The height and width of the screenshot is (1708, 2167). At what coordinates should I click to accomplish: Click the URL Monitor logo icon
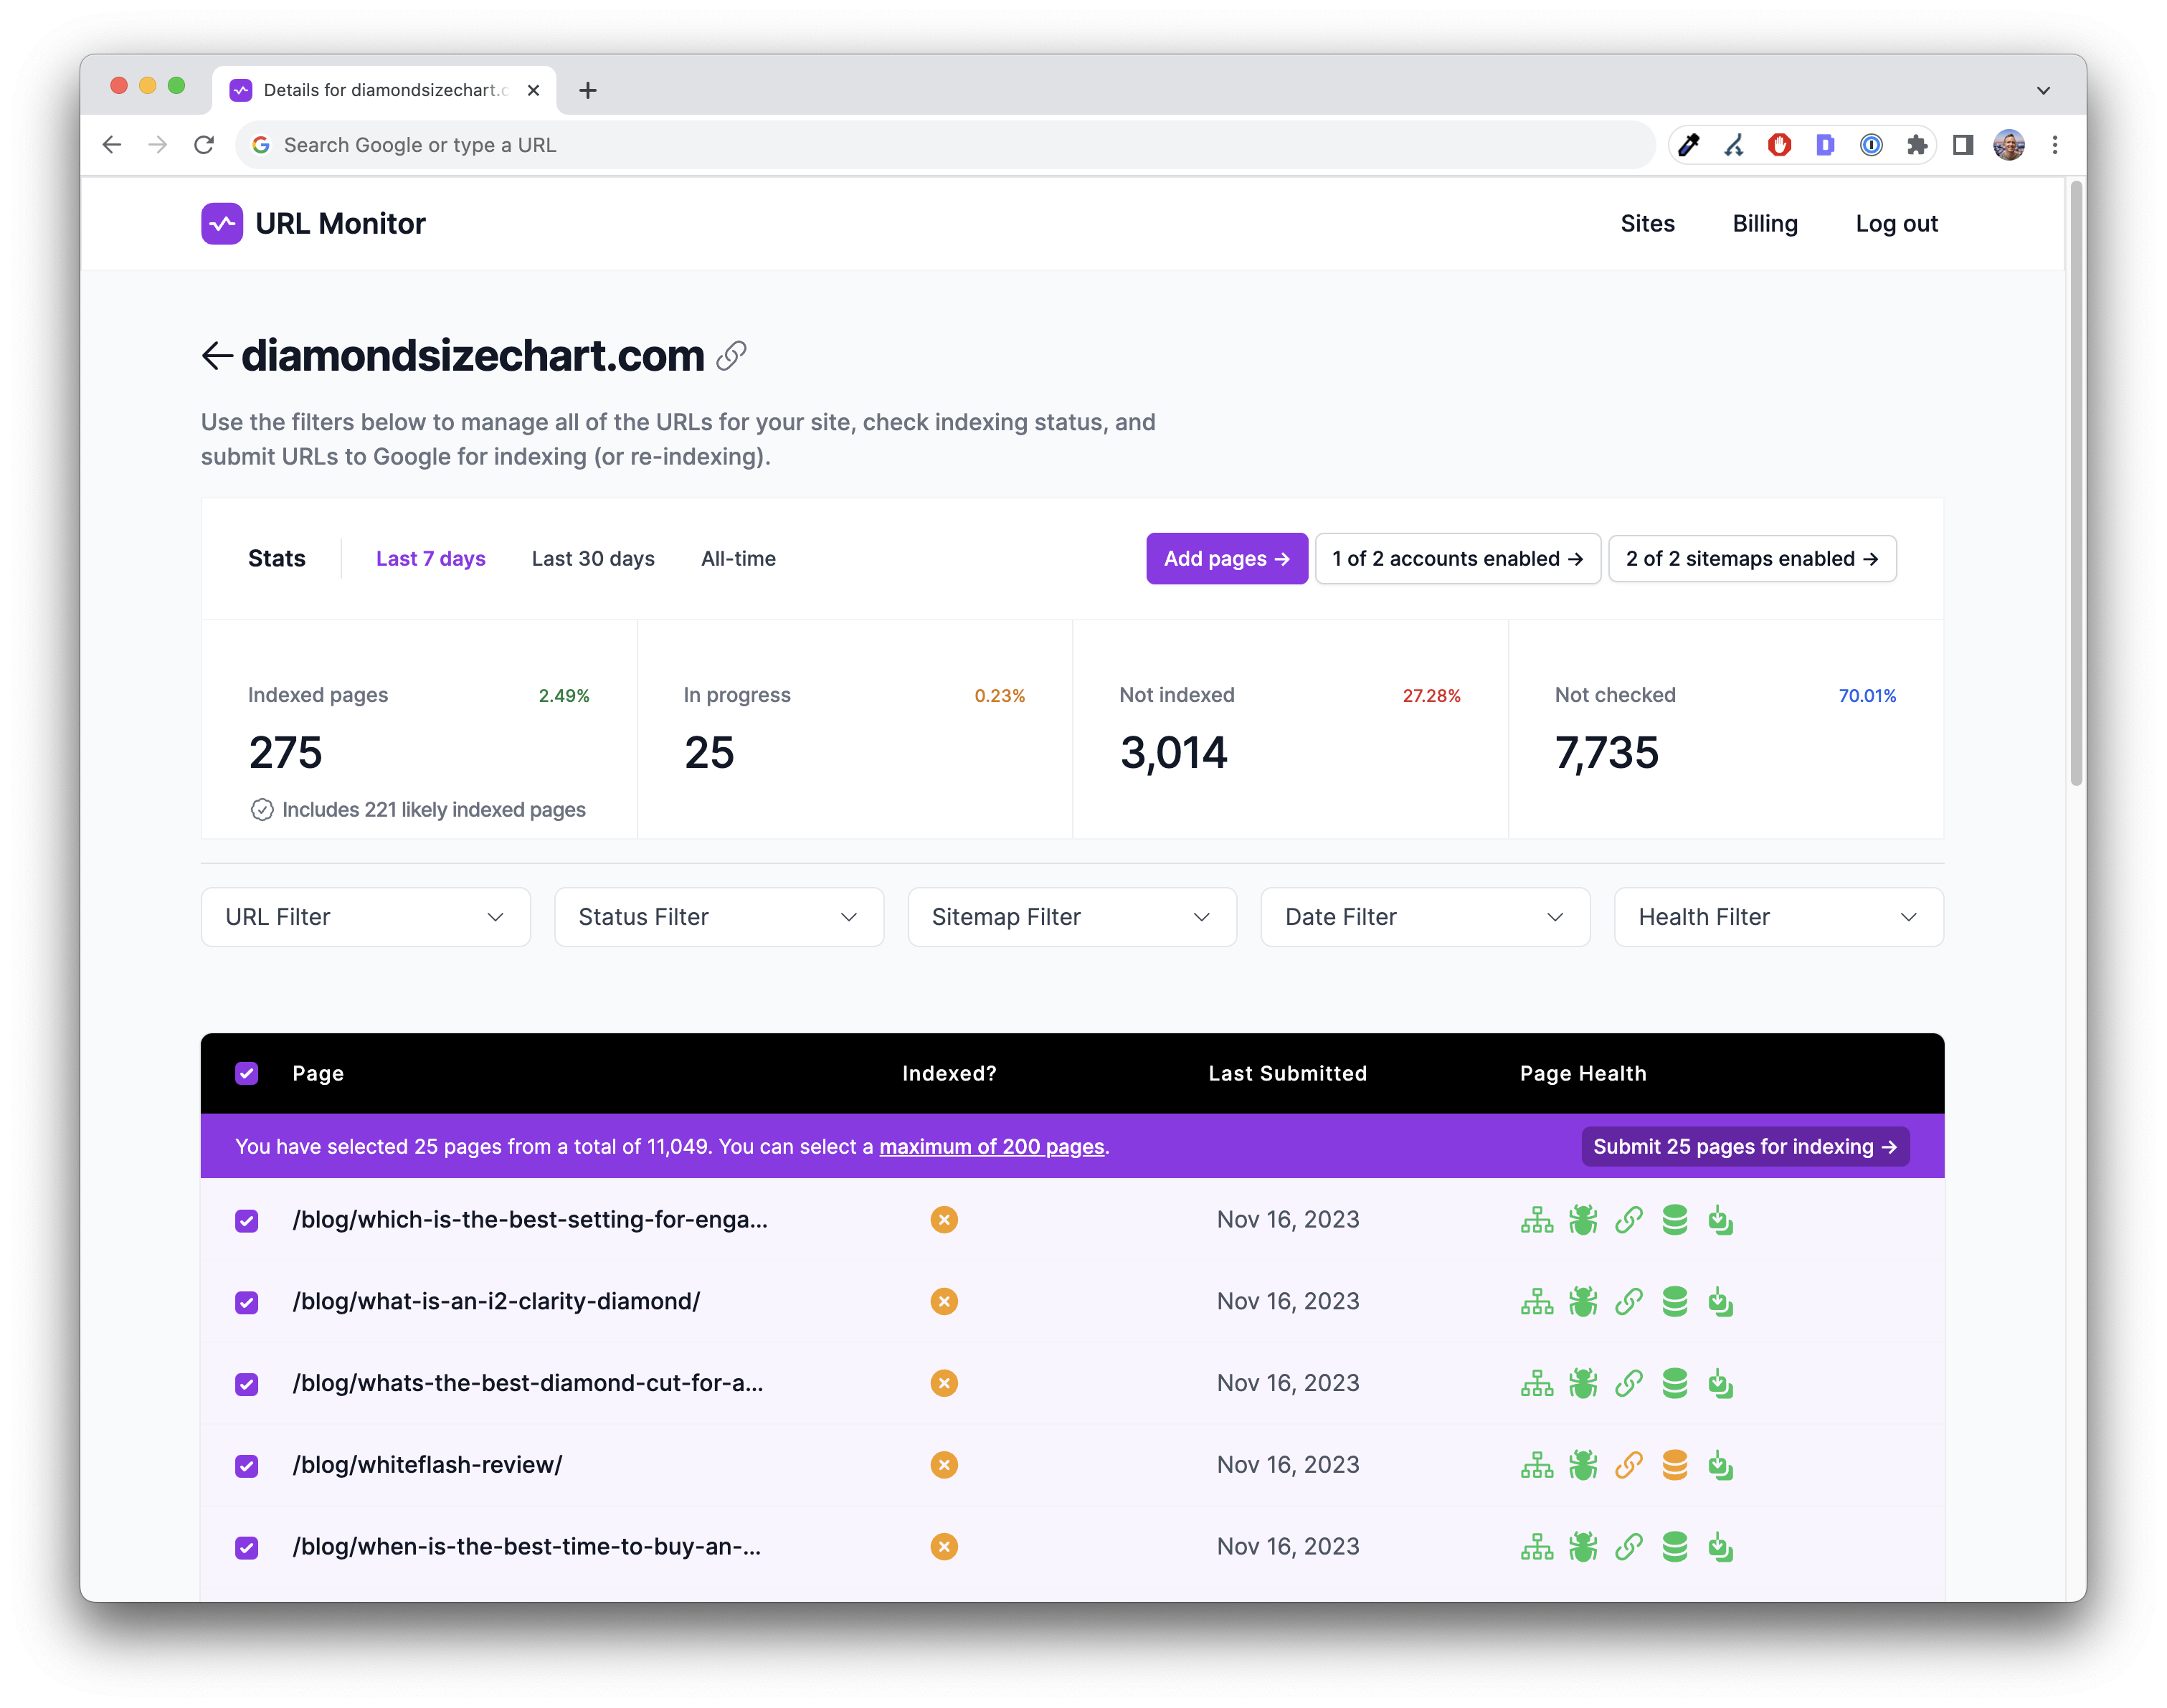(222, 223)
